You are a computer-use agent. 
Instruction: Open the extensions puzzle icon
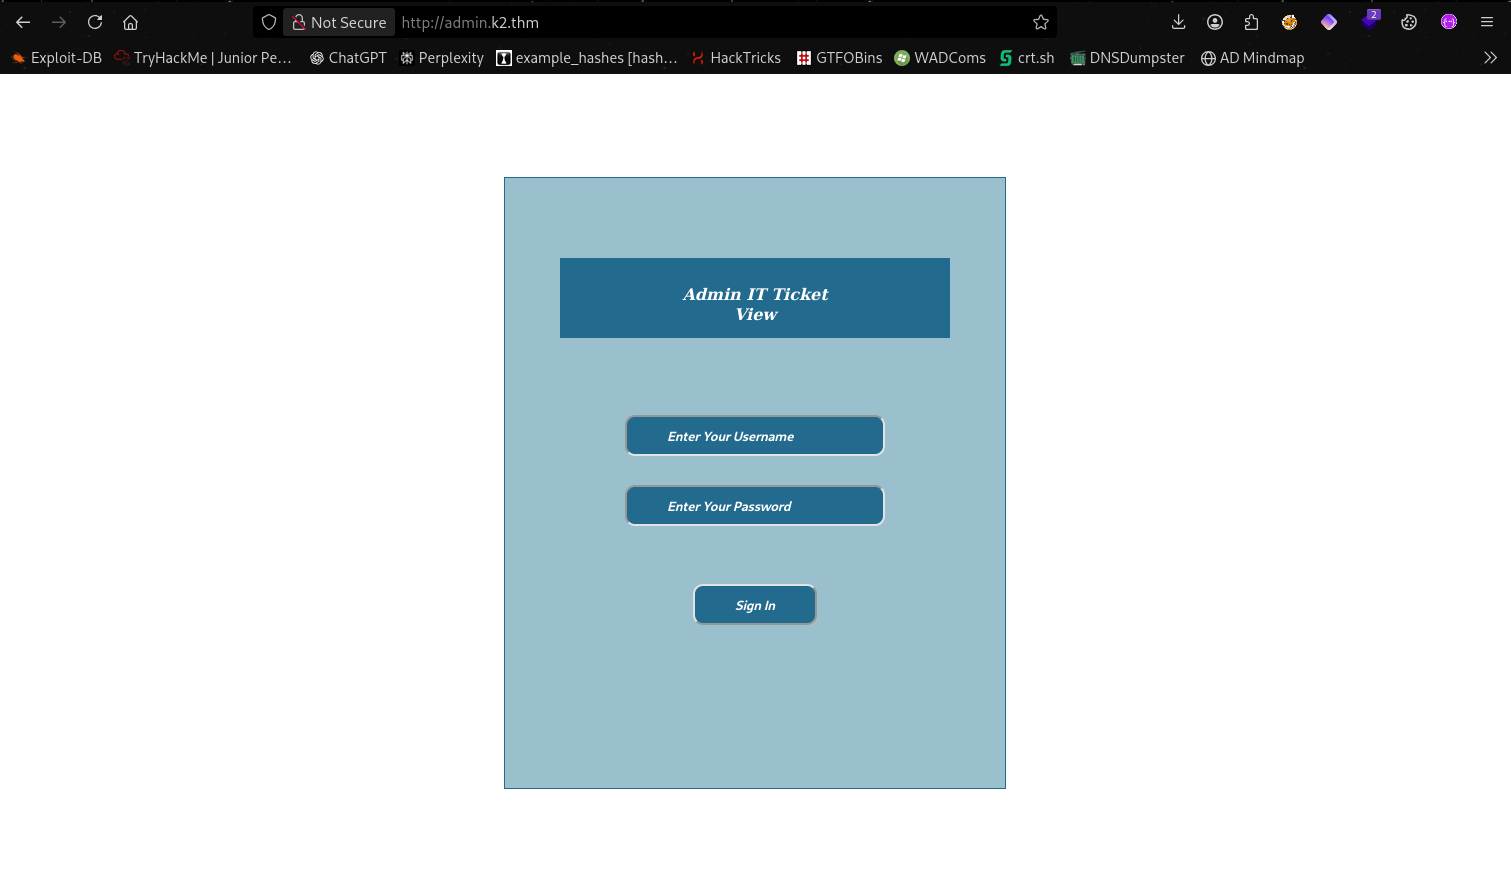click(x=1251, y=22)
